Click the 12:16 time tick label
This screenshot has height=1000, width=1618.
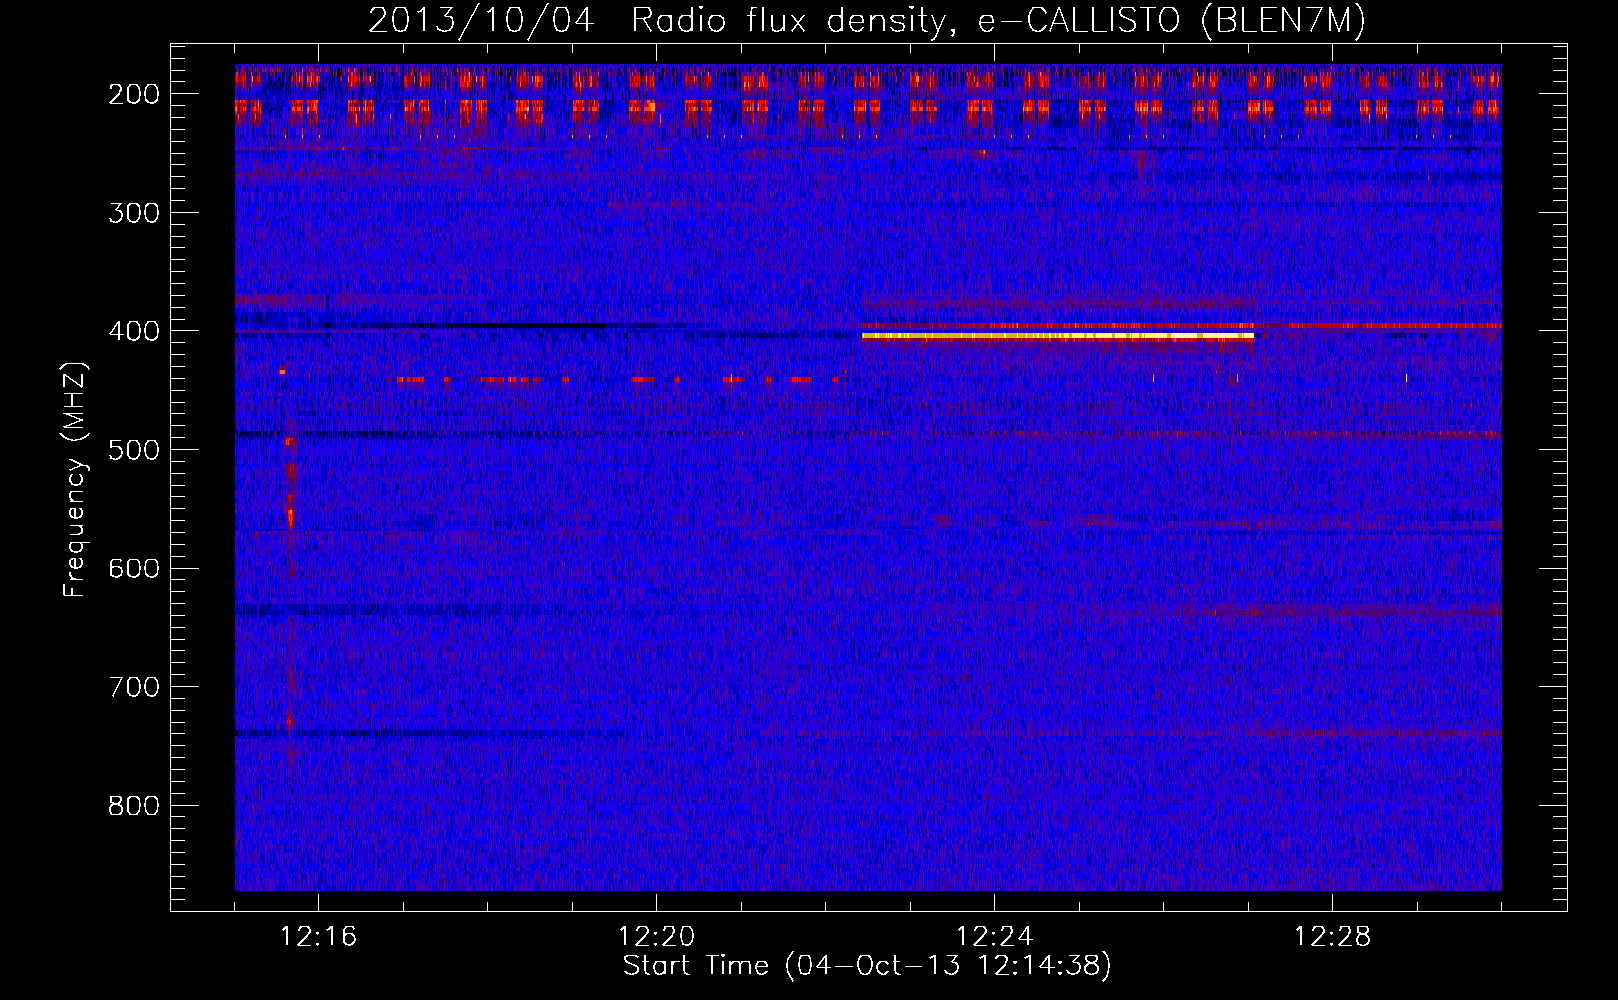(x=318, y=937)
